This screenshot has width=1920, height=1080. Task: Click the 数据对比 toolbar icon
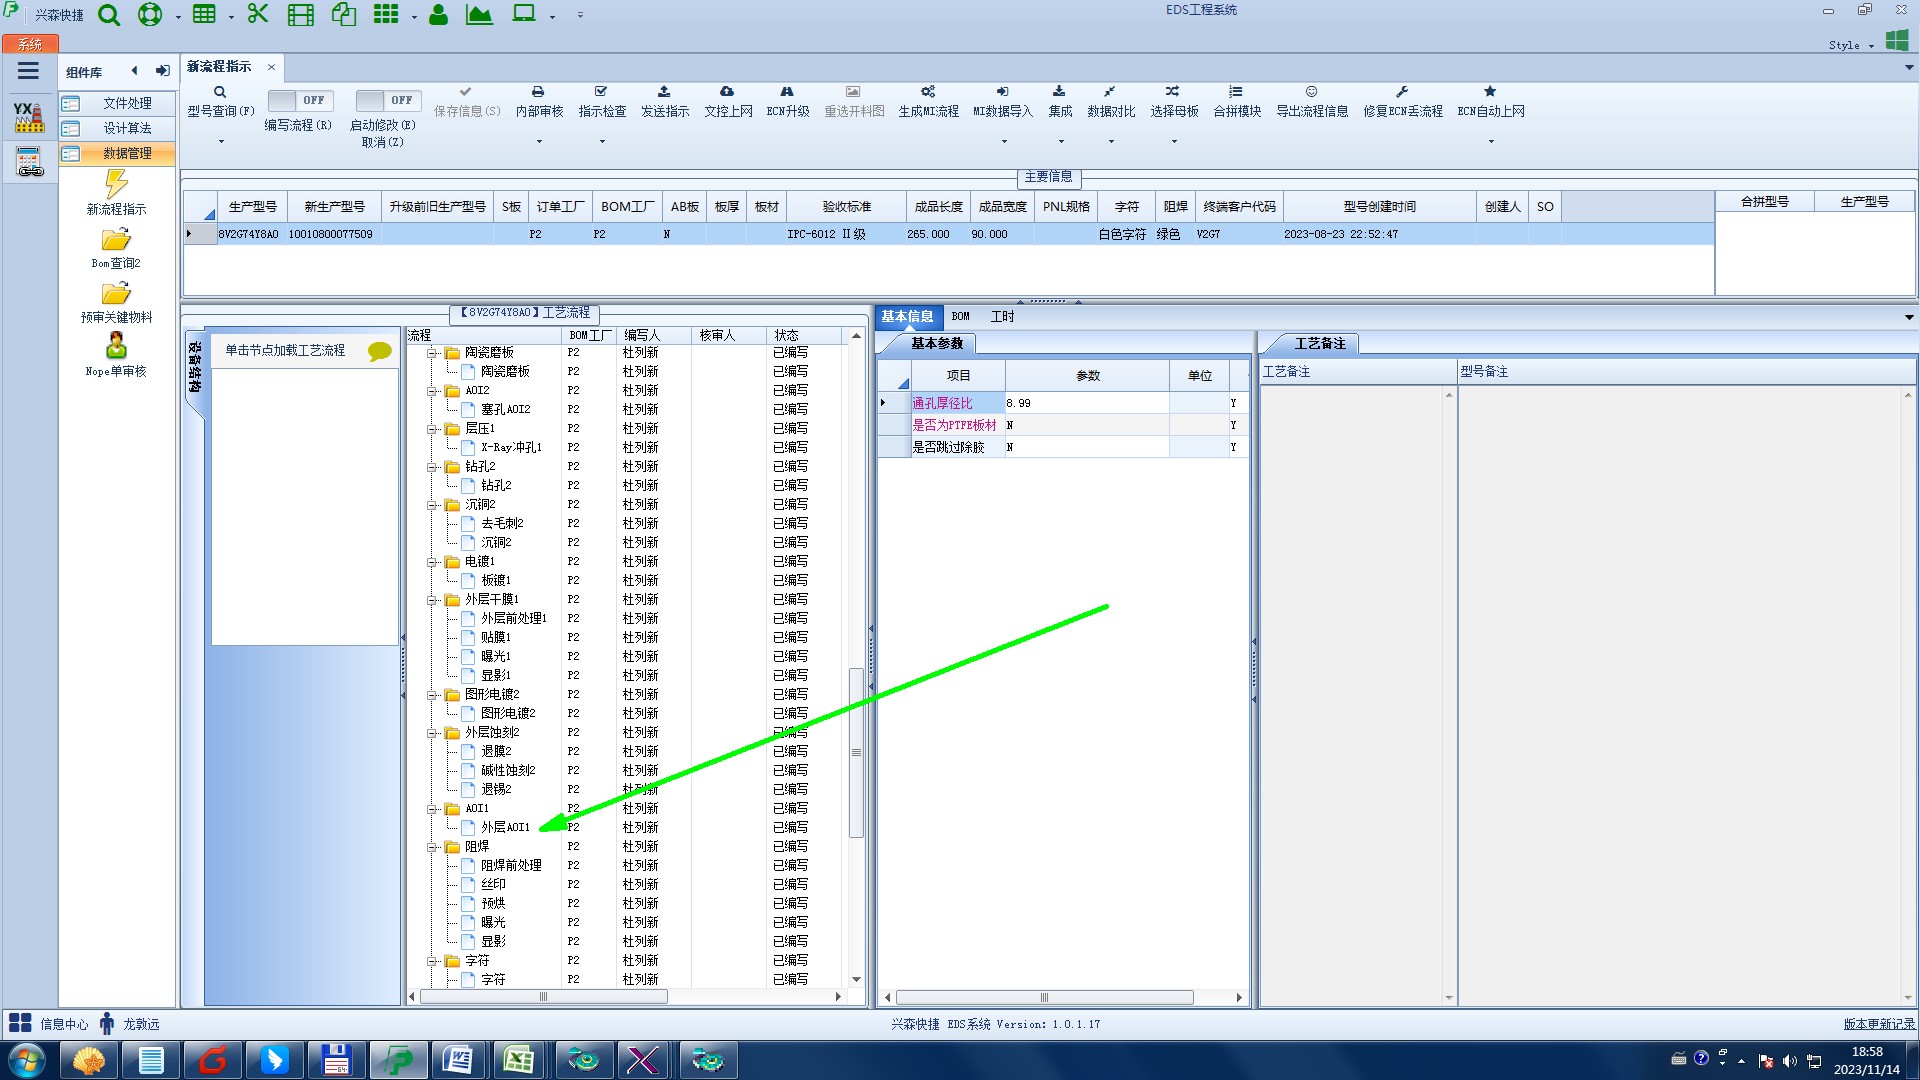pos(1110,92)
